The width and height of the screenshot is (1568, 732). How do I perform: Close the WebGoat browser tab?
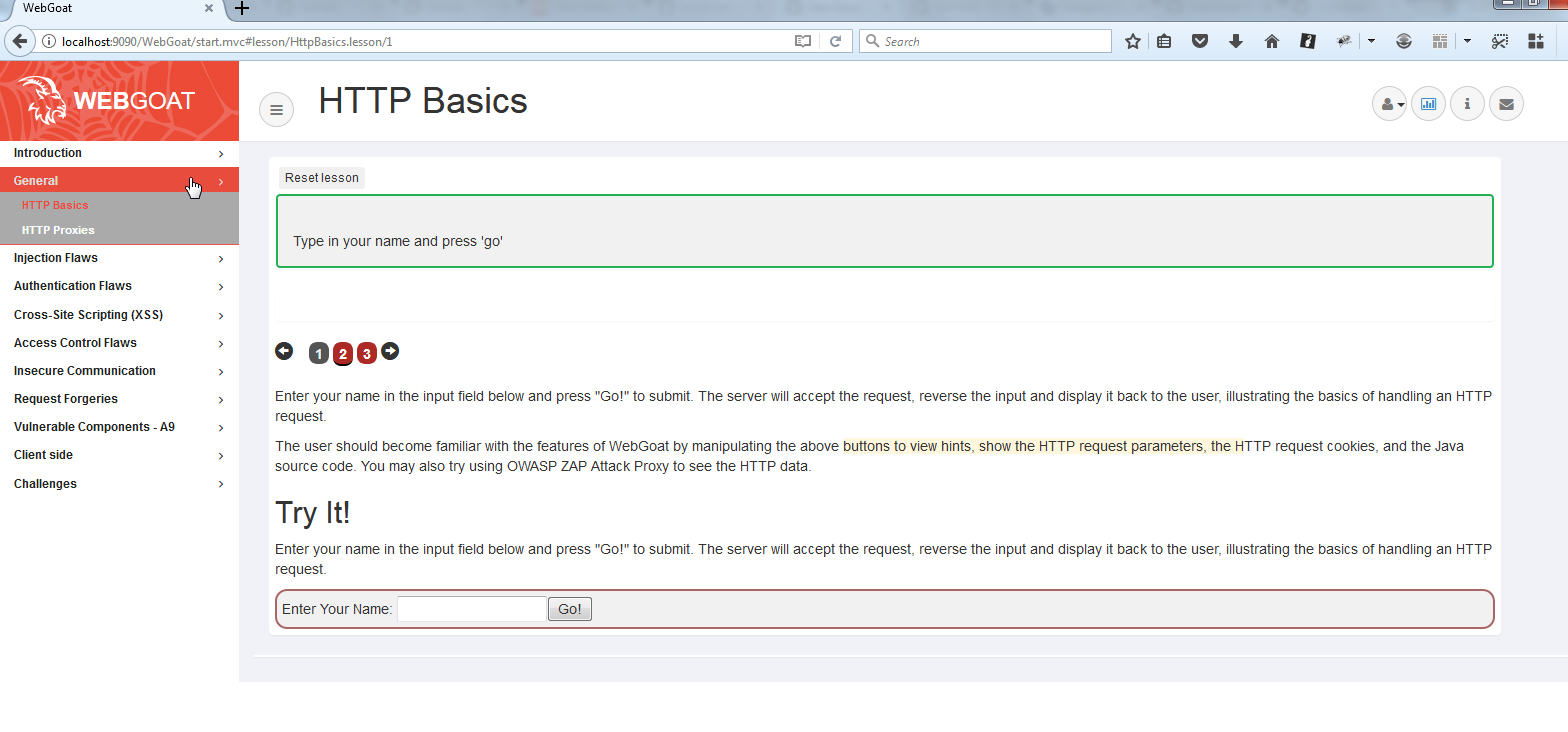209,8
